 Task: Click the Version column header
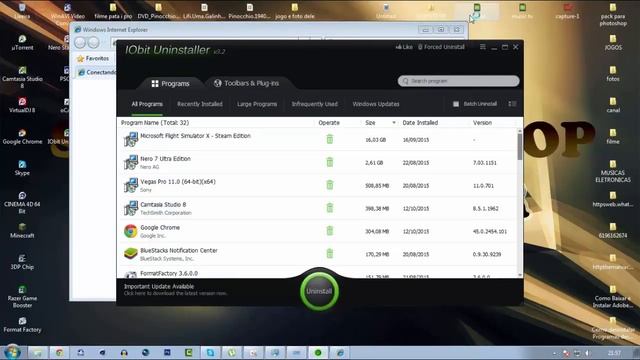tap(482, 122)
